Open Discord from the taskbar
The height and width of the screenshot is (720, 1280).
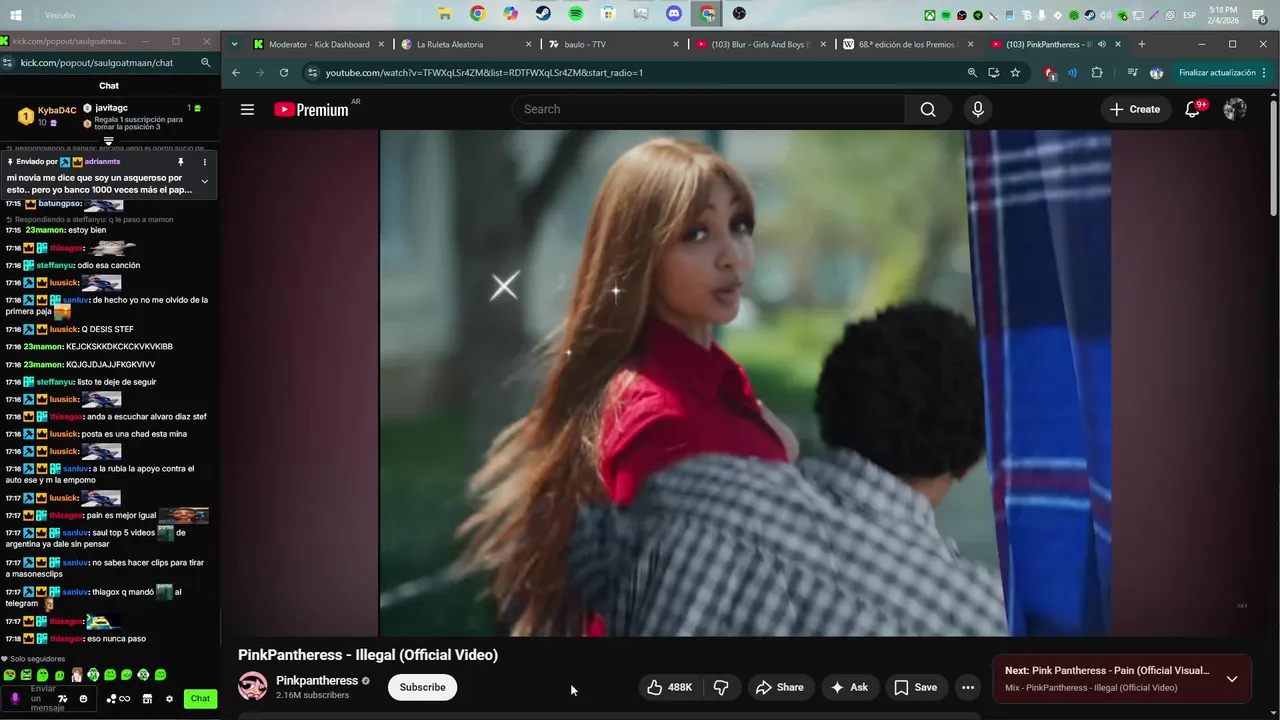[674, 14]
